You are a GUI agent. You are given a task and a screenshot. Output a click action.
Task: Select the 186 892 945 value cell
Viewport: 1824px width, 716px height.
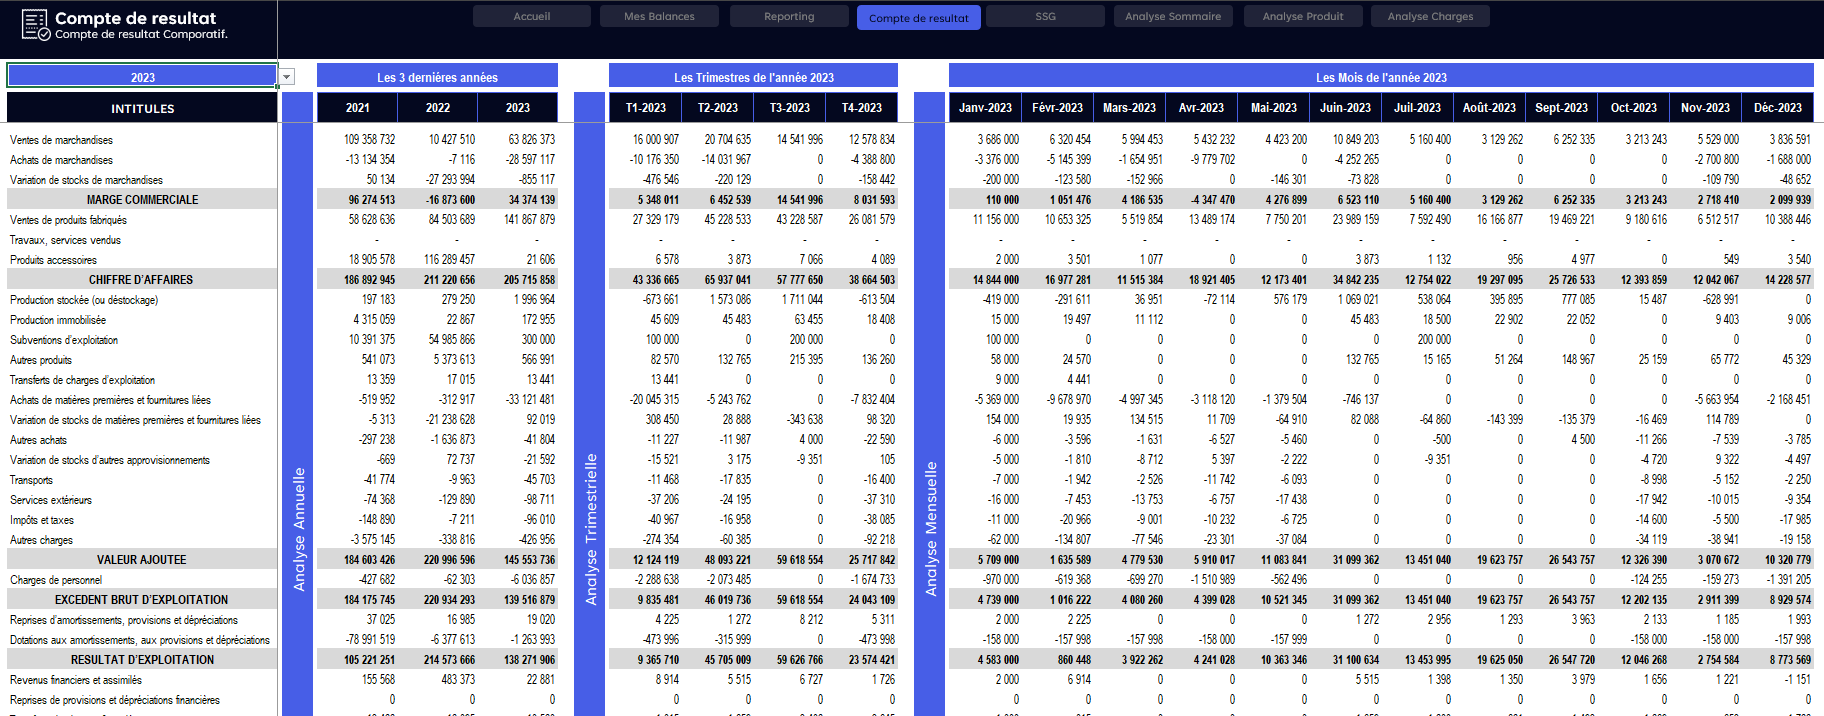pos(369,280)
